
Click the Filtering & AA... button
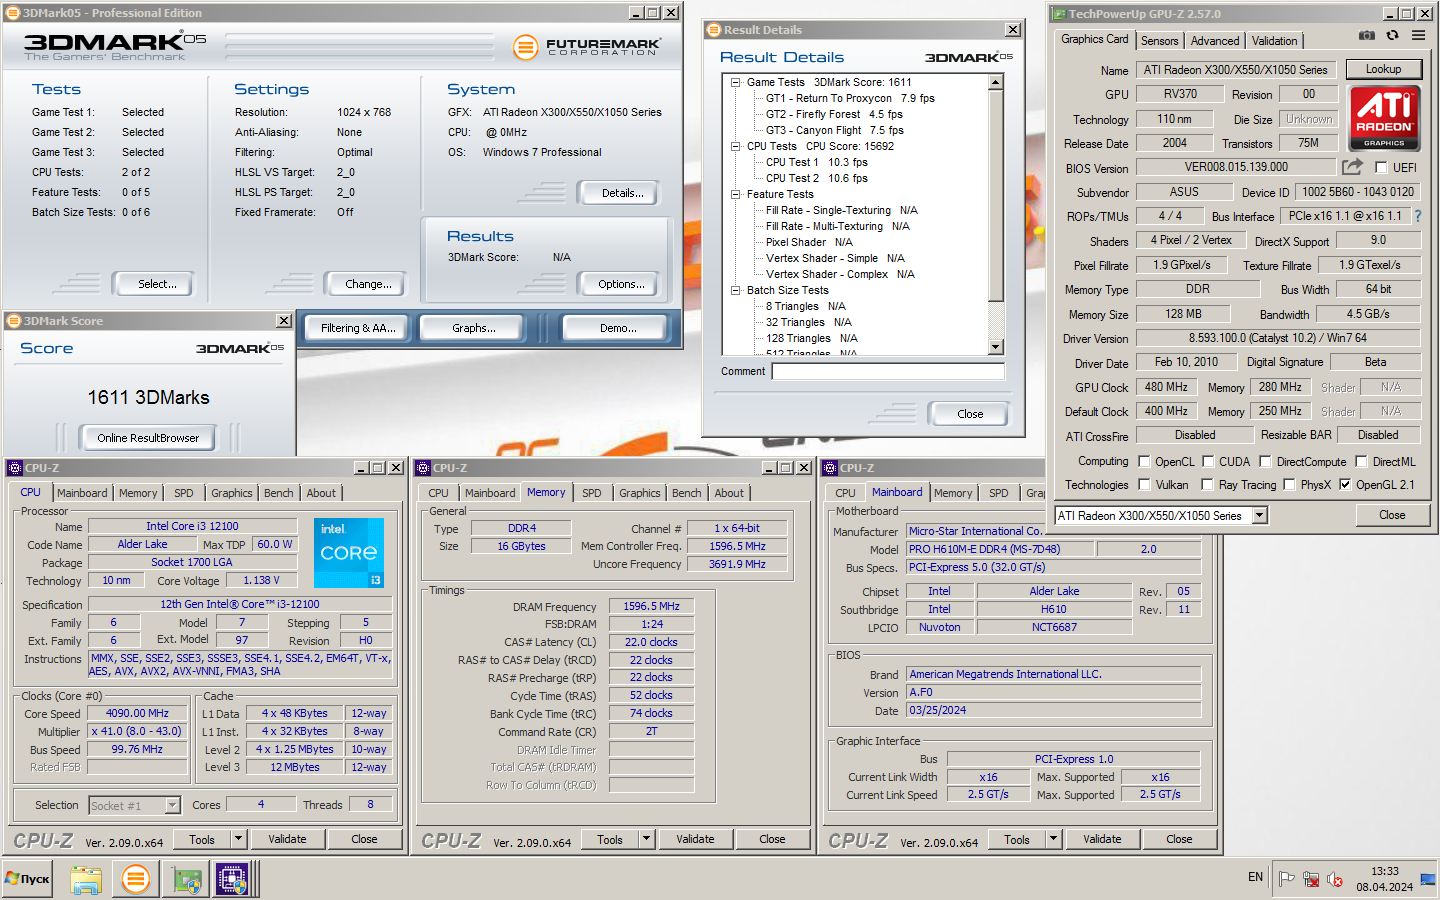coord(358,328)
